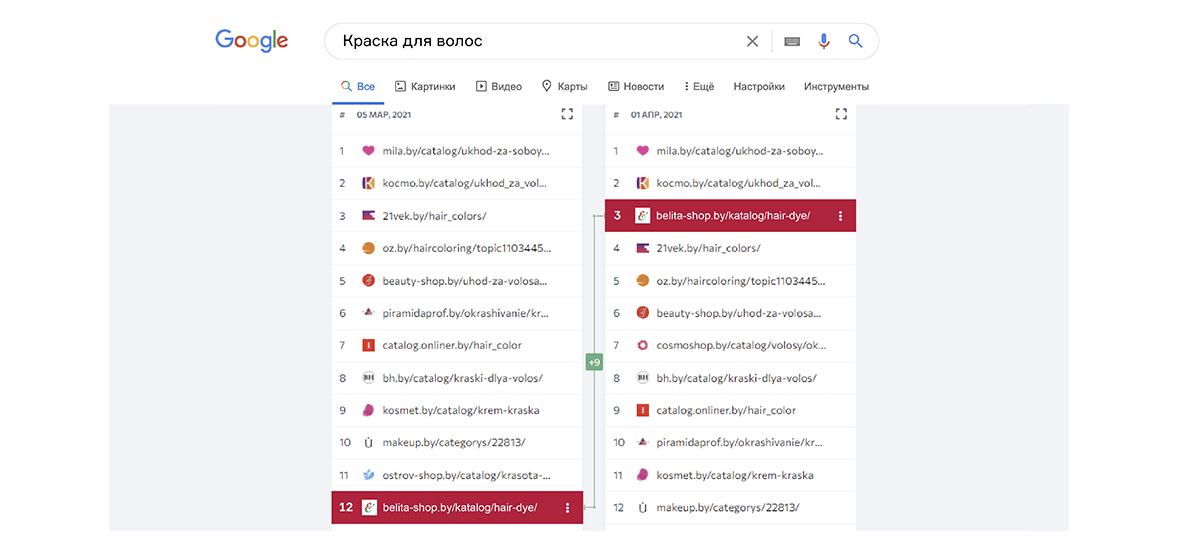Switch to the Картинки tab
The width and height of the screenshot is (1200, 540).
tap(425, 87)
